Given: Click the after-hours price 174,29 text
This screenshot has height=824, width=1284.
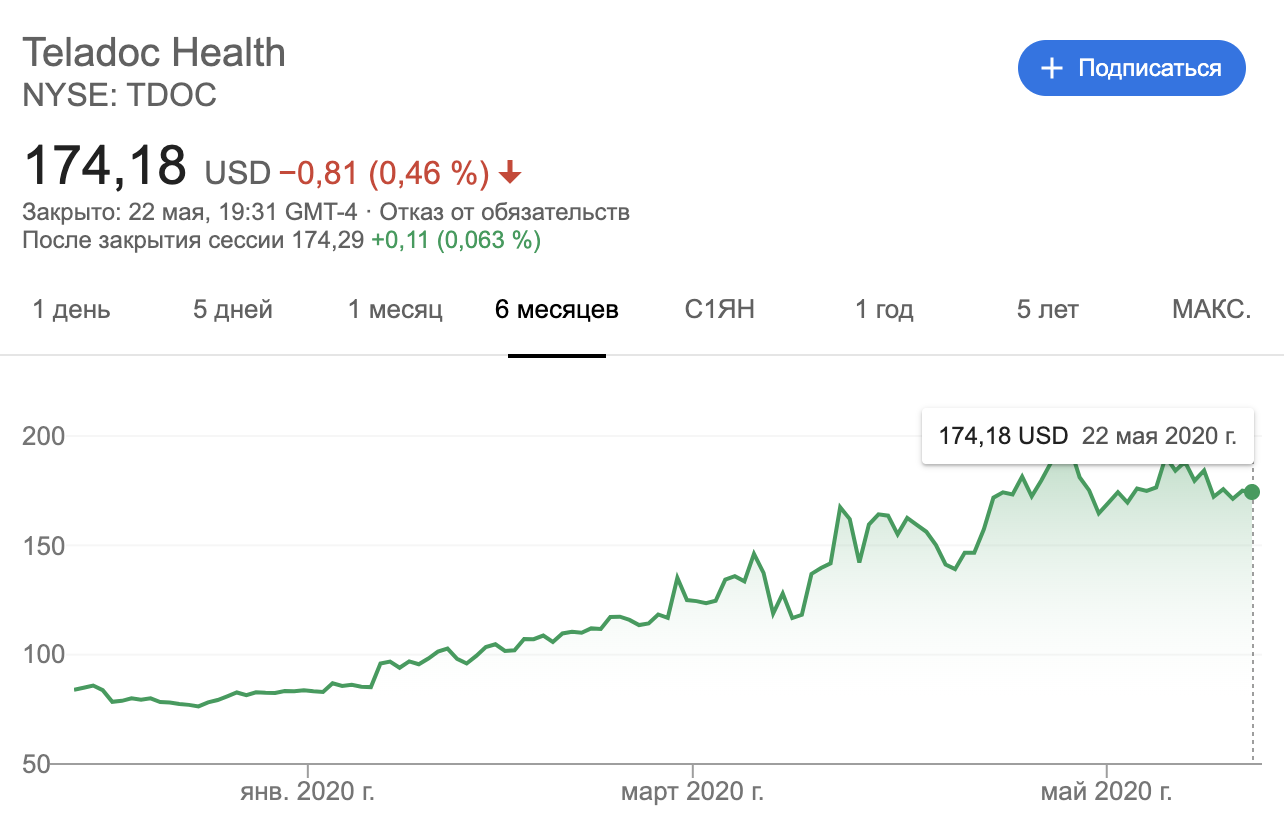Looking at the screenshot, I should point(328,240).
